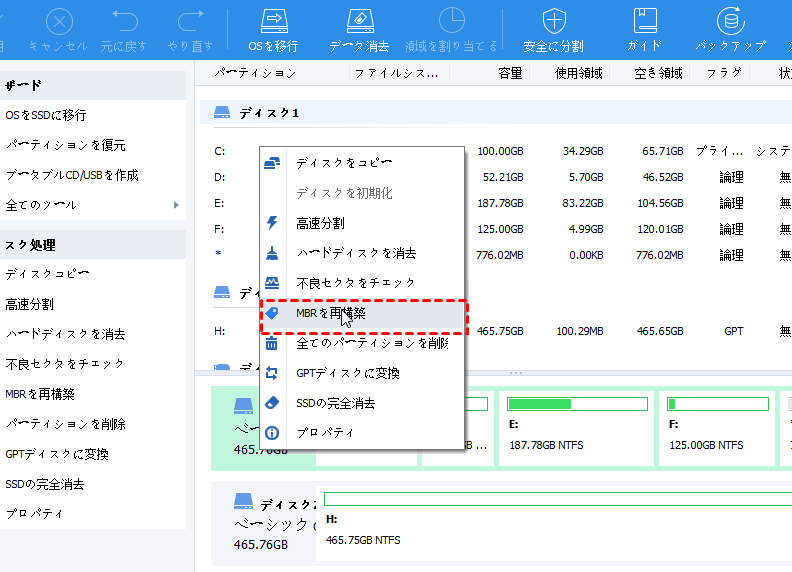Choose 不良セクタをチェック in context menu
Image resolution: width=792 pixels, height=572 pixels.
point(362,283)
